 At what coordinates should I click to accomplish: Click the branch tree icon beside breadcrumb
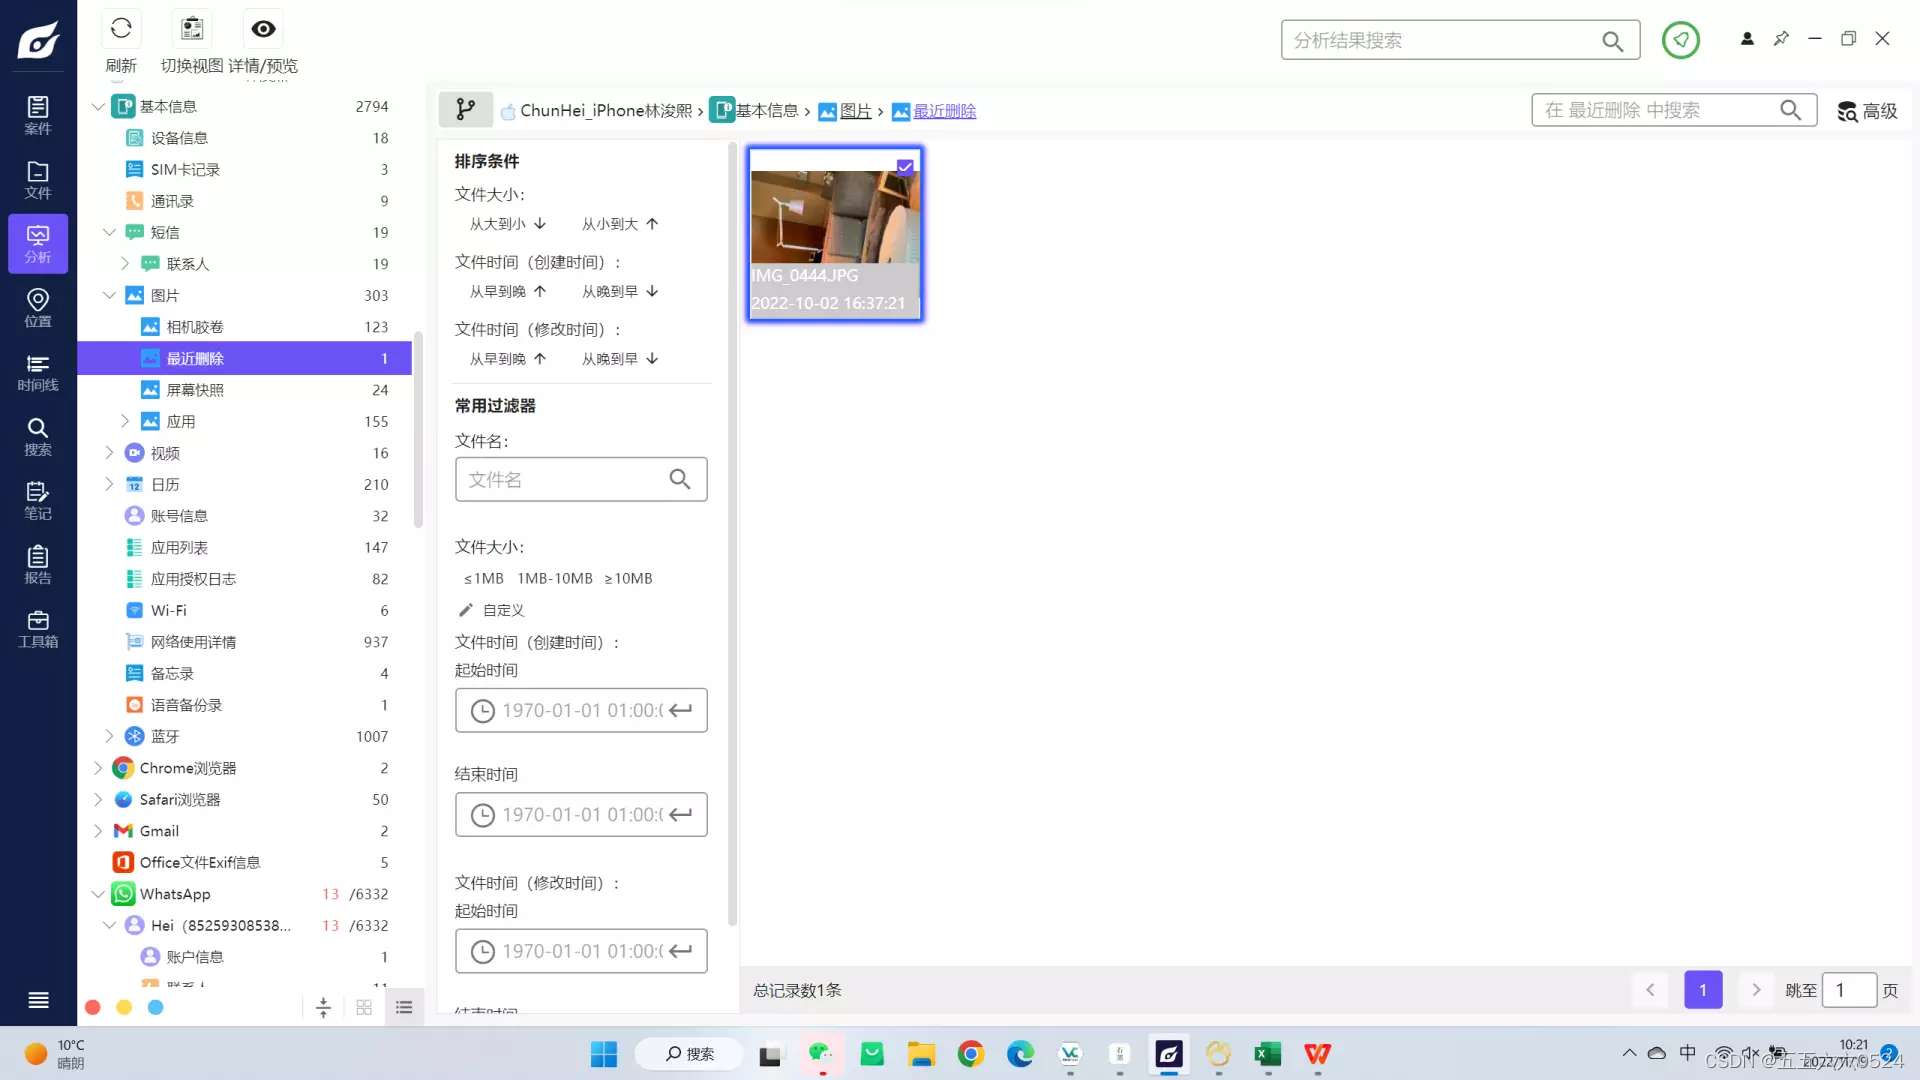click(466, 110)
